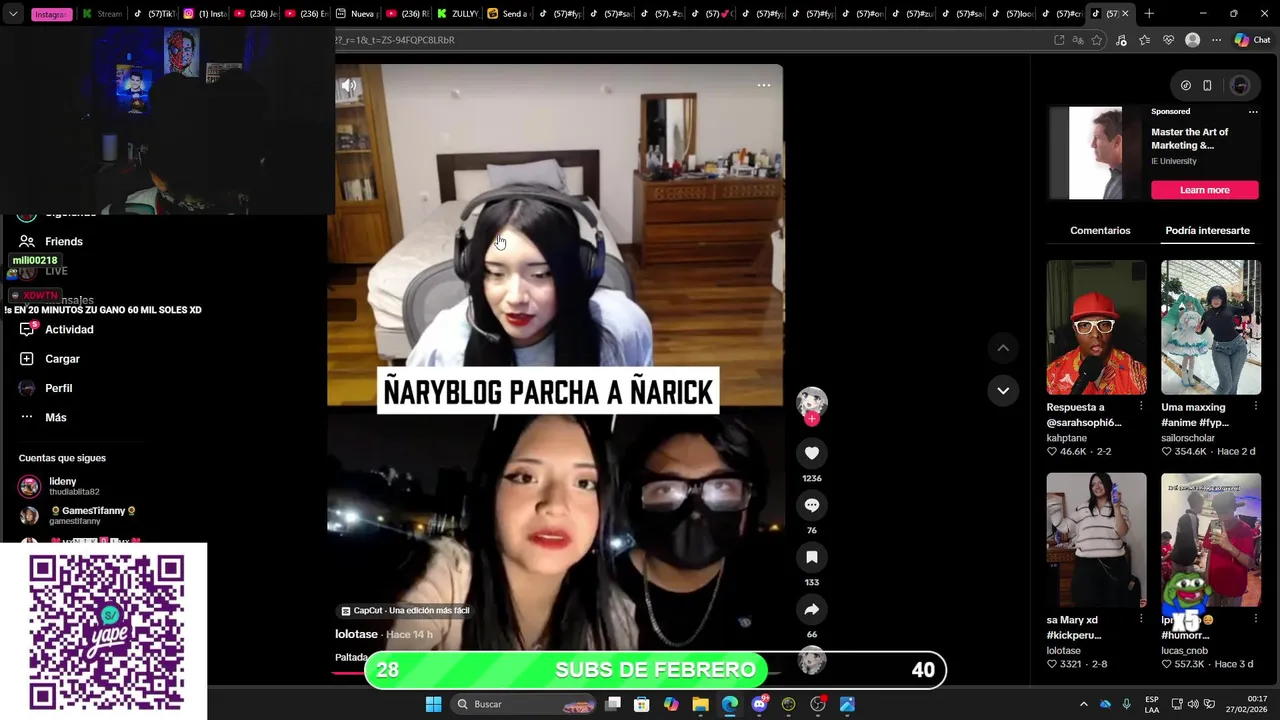
Task: Switch to the Instagram browser tab group
Action: pos(51,14)
